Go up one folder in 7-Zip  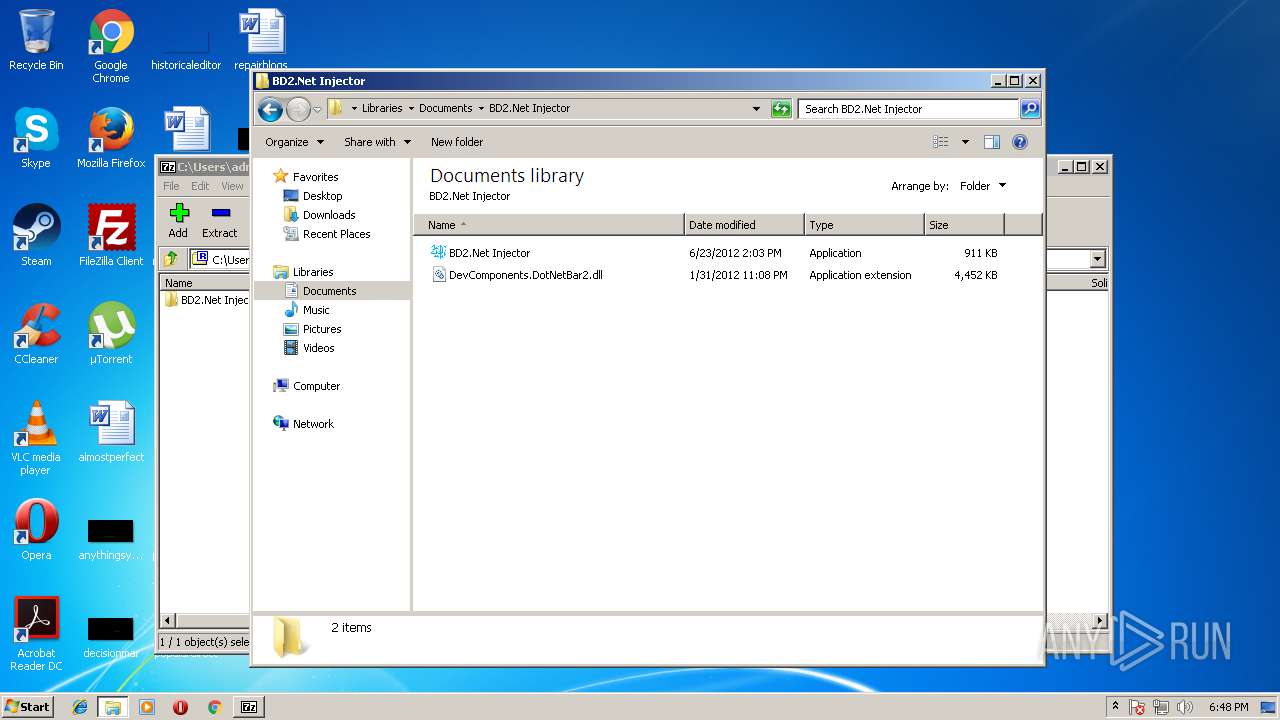coord(171,259)
